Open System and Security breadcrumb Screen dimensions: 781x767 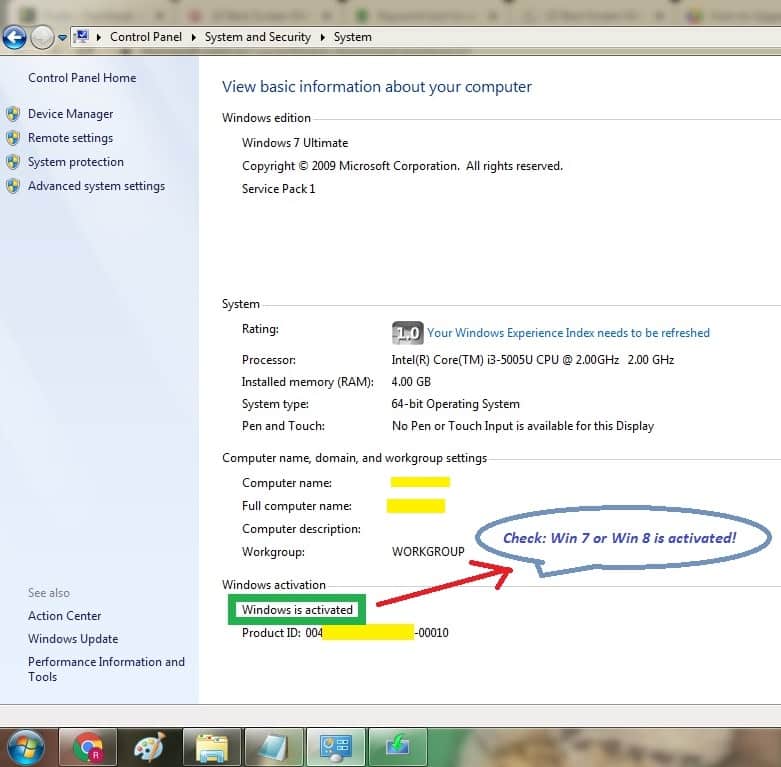point(258,37)
